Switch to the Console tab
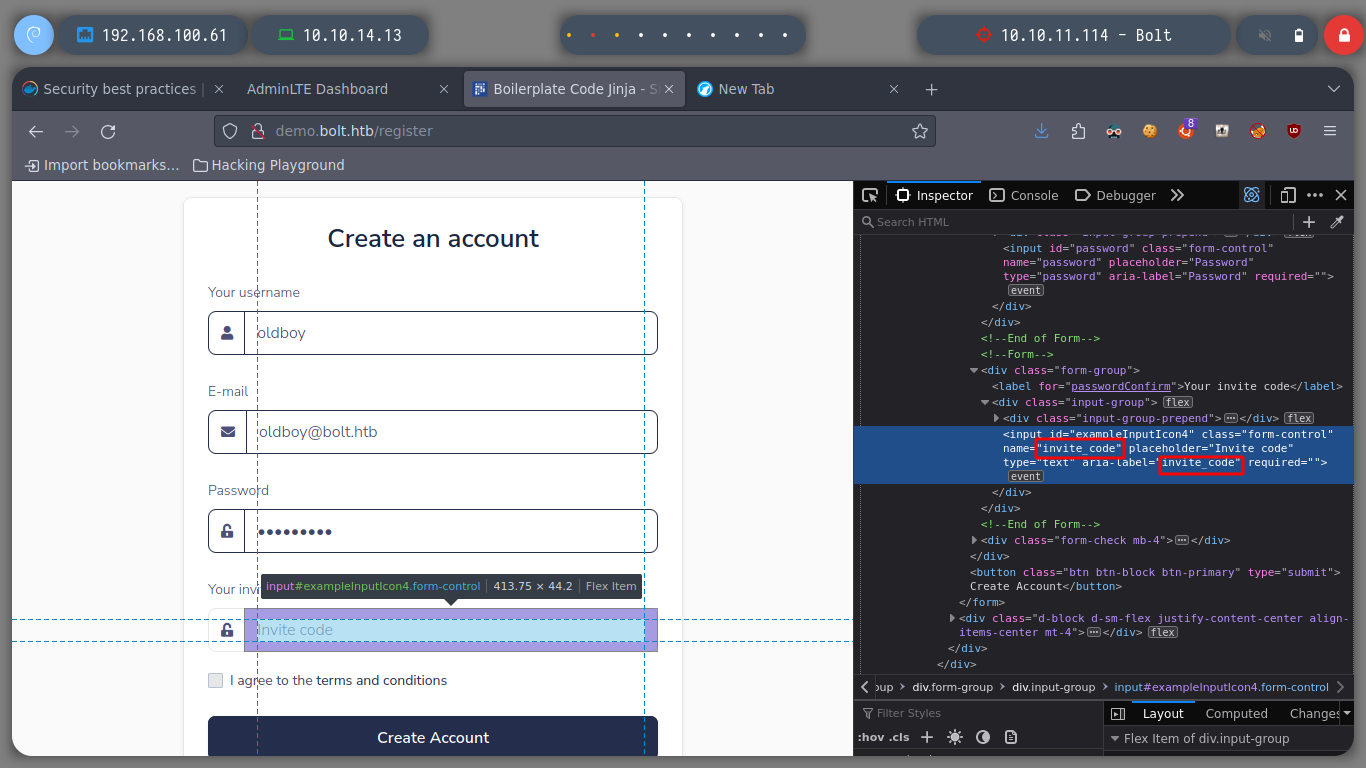This screenshot has height=768, width=1366. pos(1023,195)
